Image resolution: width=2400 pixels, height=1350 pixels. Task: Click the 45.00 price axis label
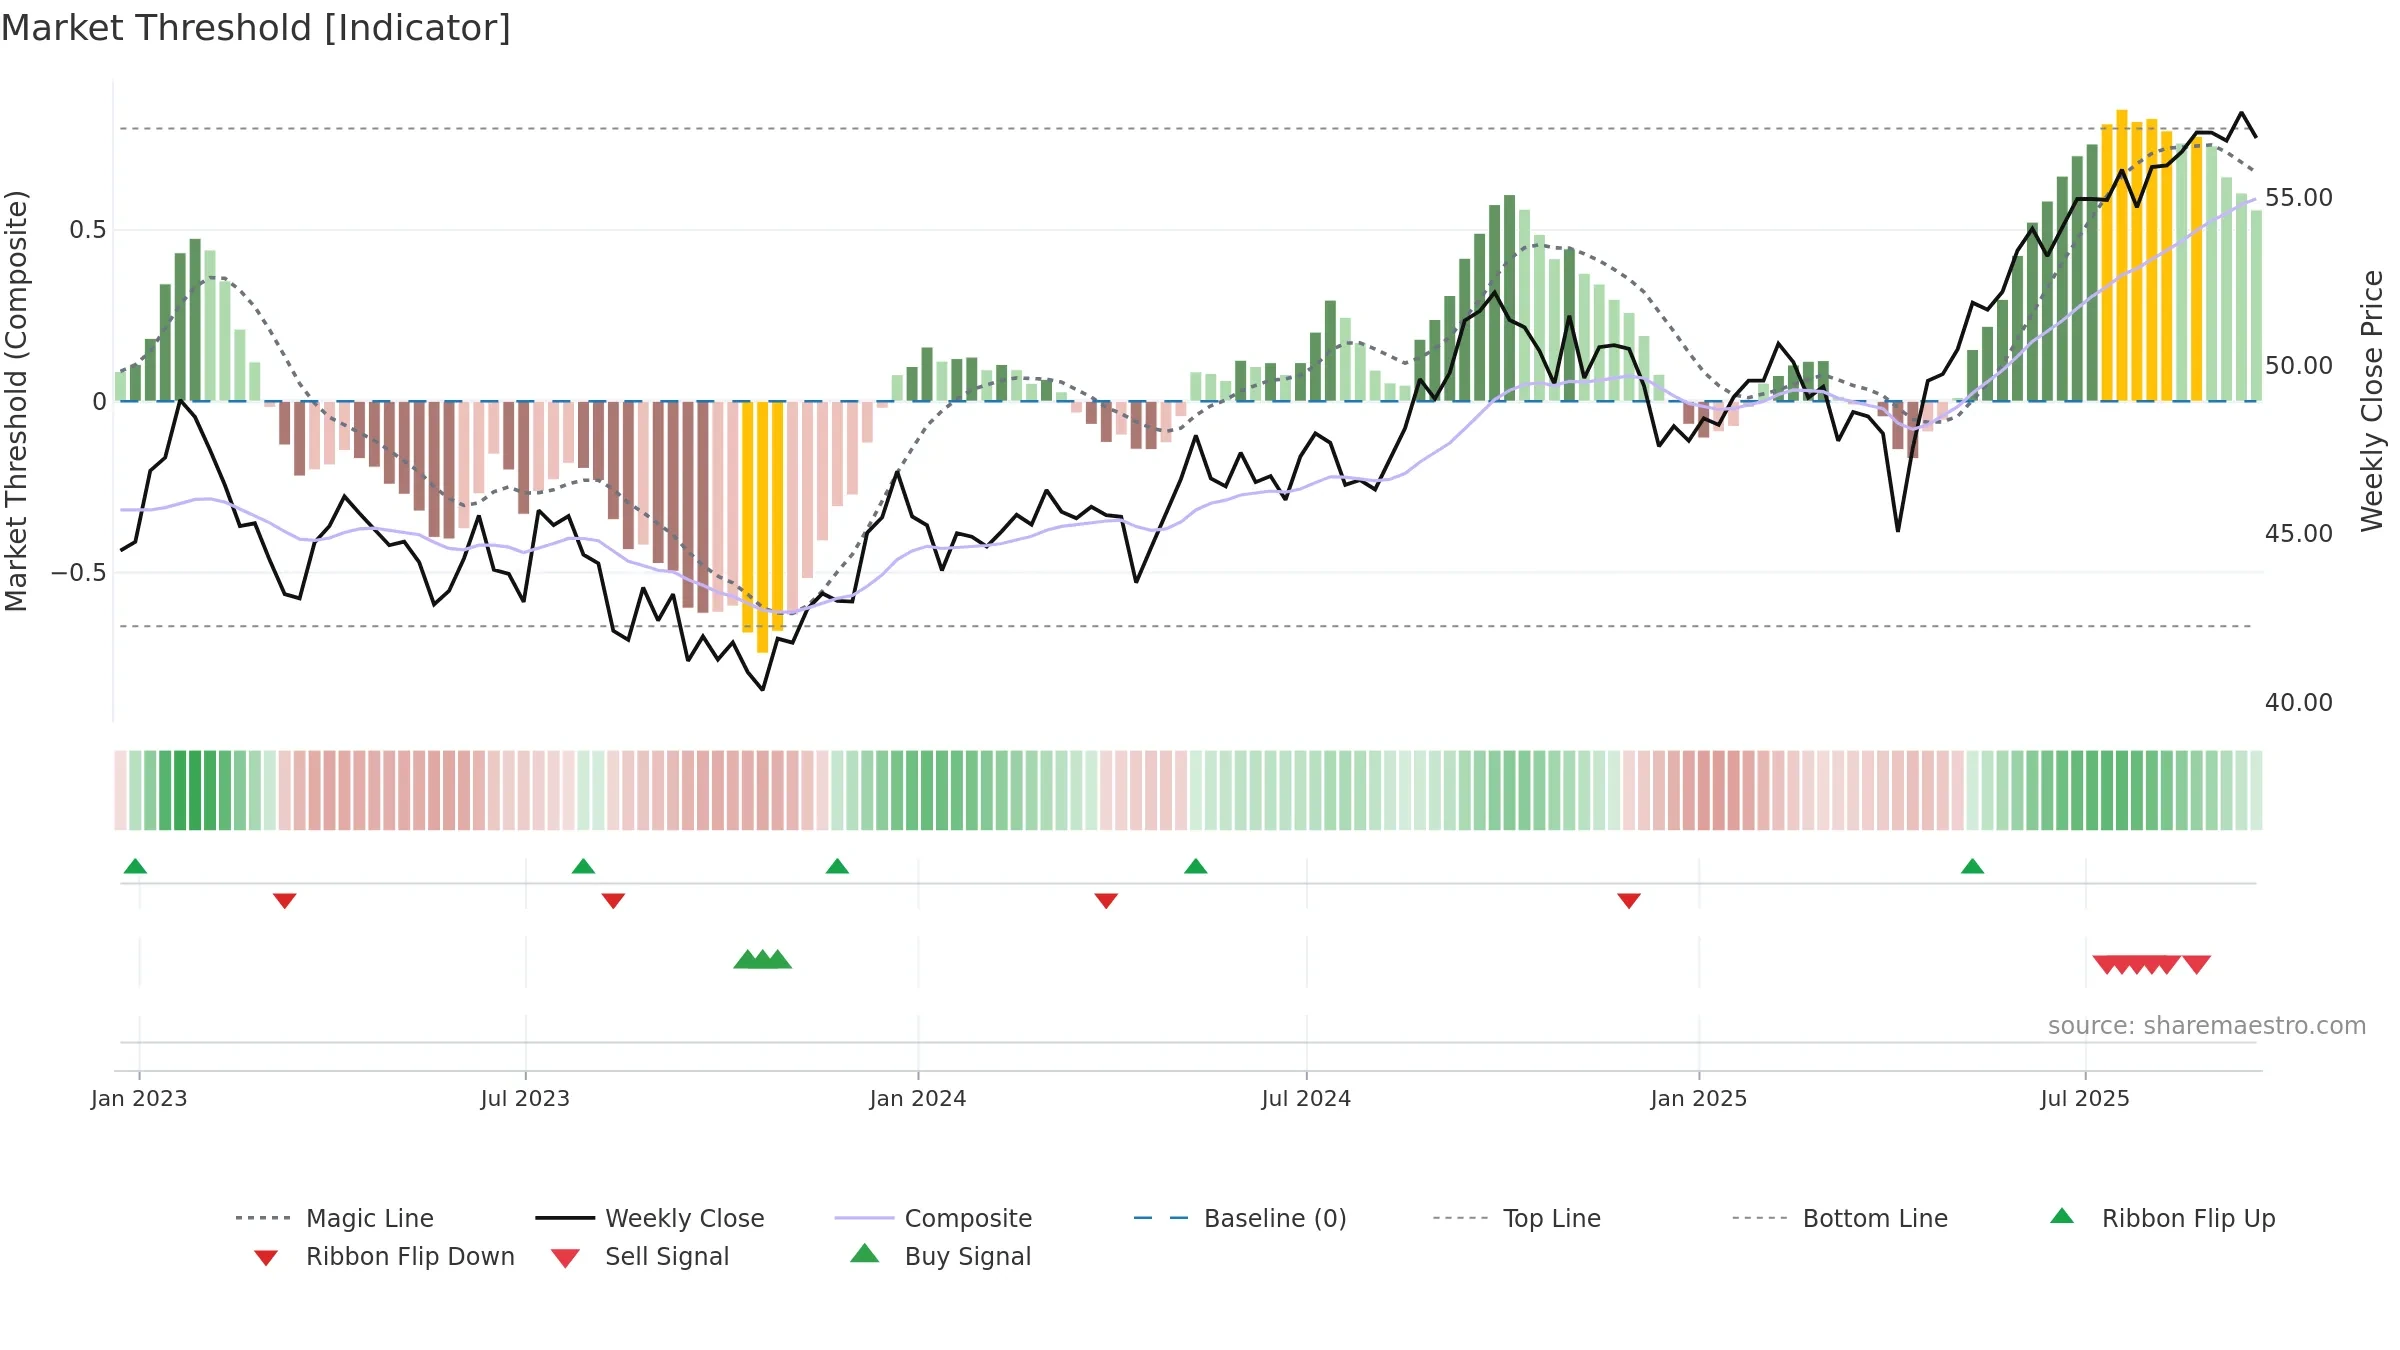pyautogui.click(x=2299, y=534)
